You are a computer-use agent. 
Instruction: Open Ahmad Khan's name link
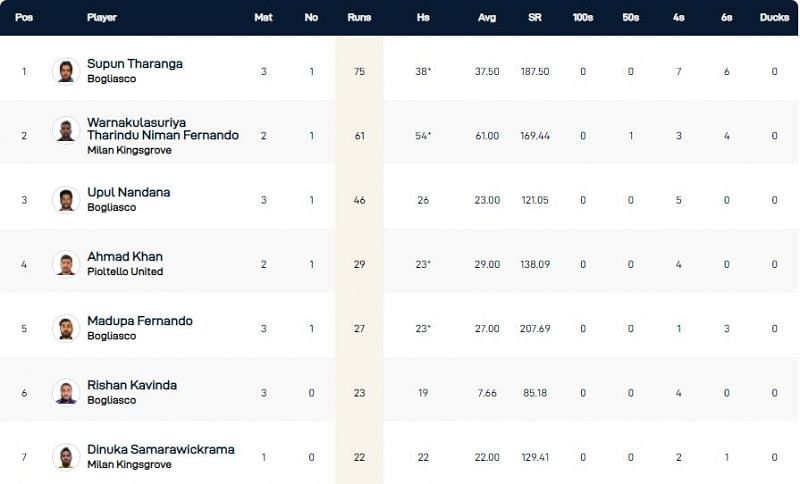[x=125, y=257]
